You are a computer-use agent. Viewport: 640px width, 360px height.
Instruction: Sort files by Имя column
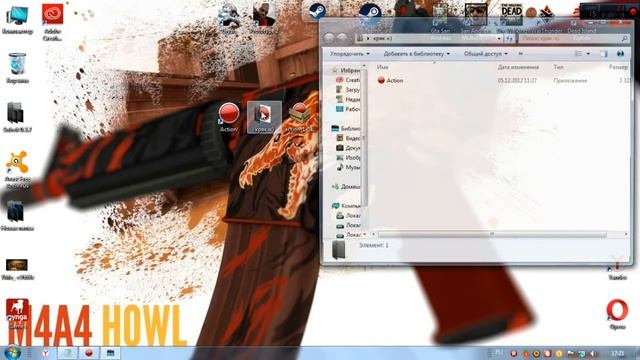click(x=382, y=67)
